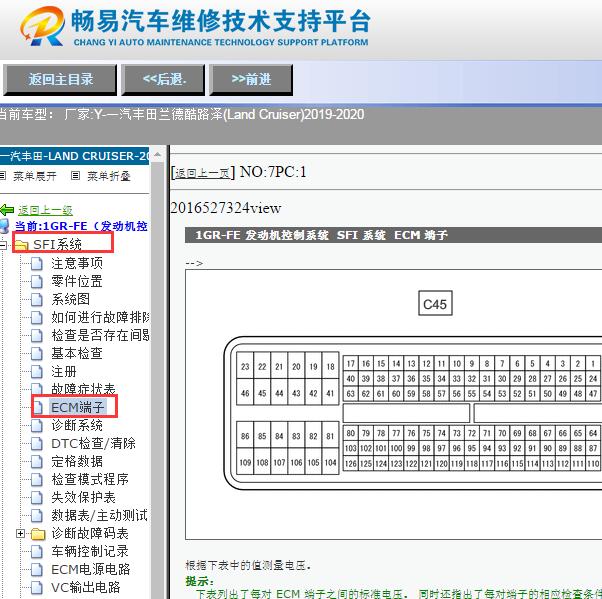
Task: Click the ECM端子 page icon
Action: (x=39, y=407)
